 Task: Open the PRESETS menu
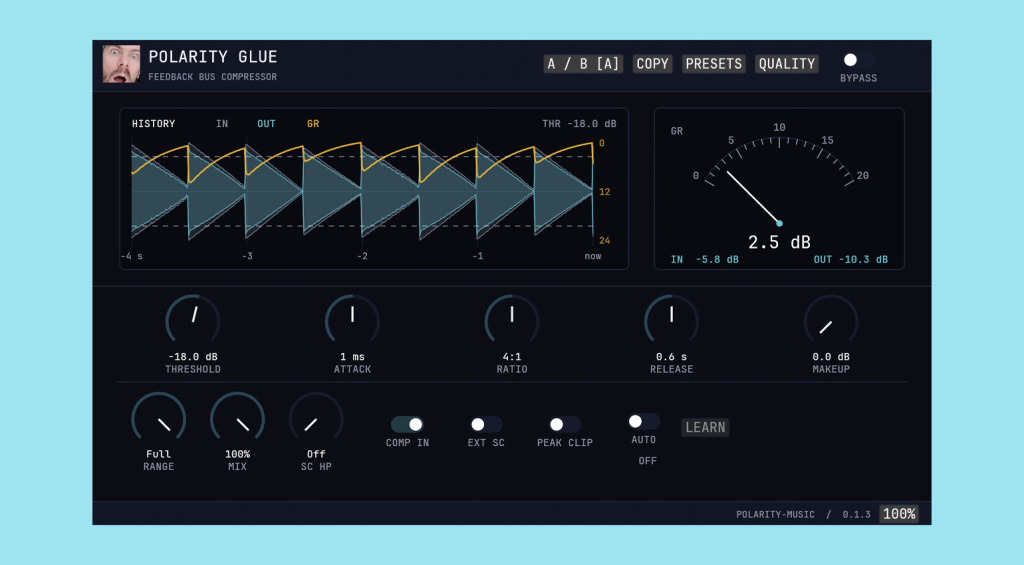[713, 64]
